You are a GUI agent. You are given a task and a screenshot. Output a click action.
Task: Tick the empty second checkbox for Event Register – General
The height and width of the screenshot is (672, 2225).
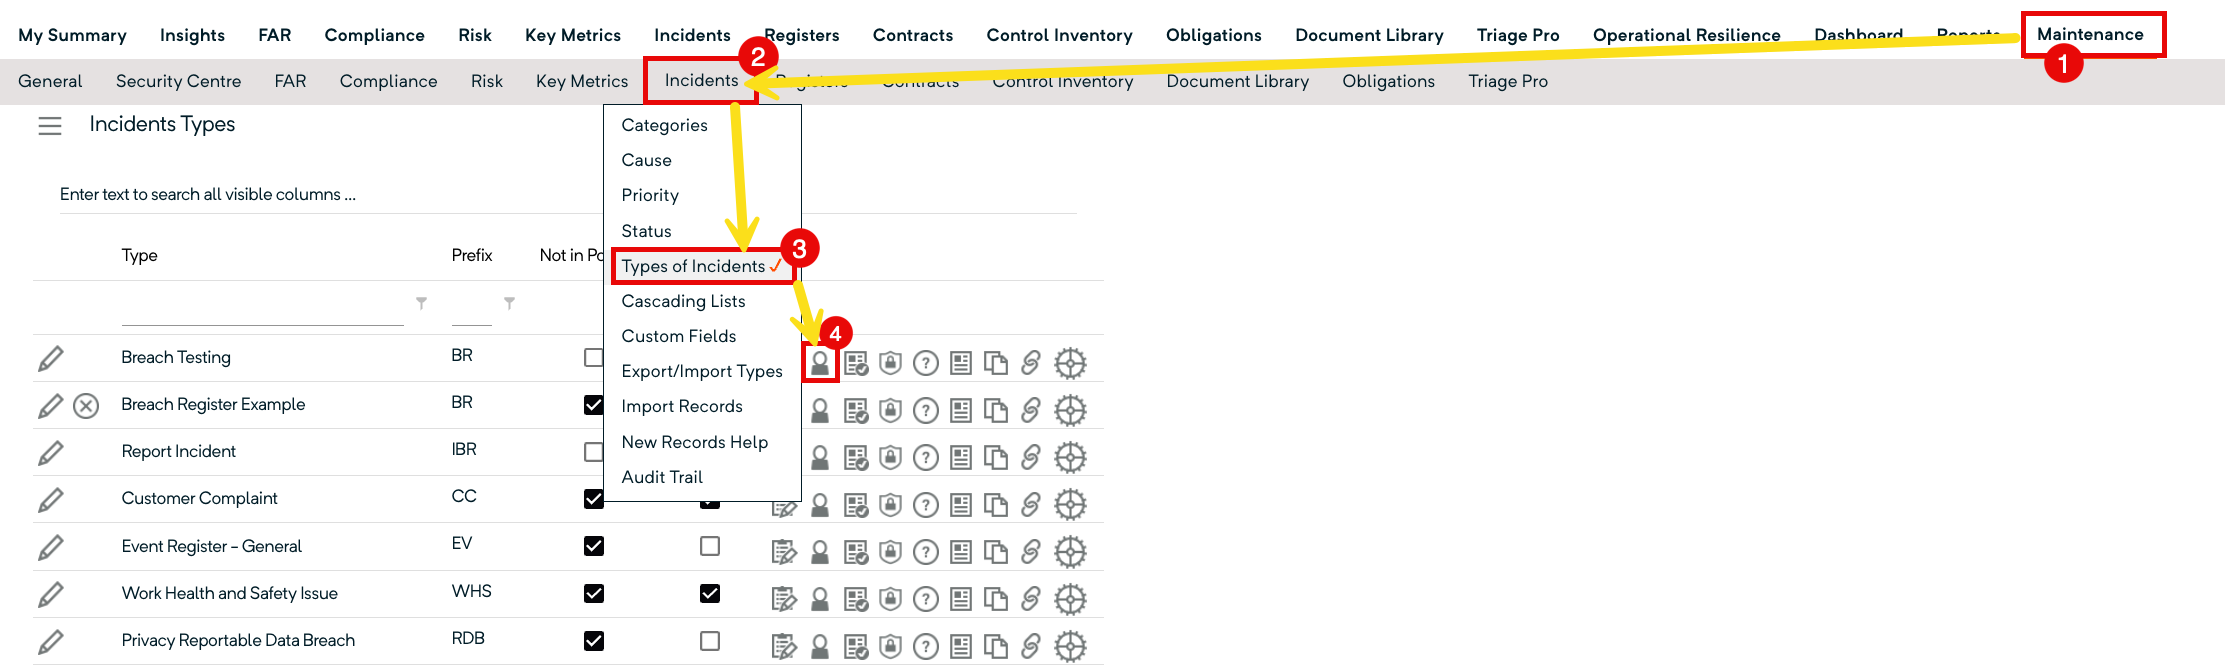(x=710, y=546)
